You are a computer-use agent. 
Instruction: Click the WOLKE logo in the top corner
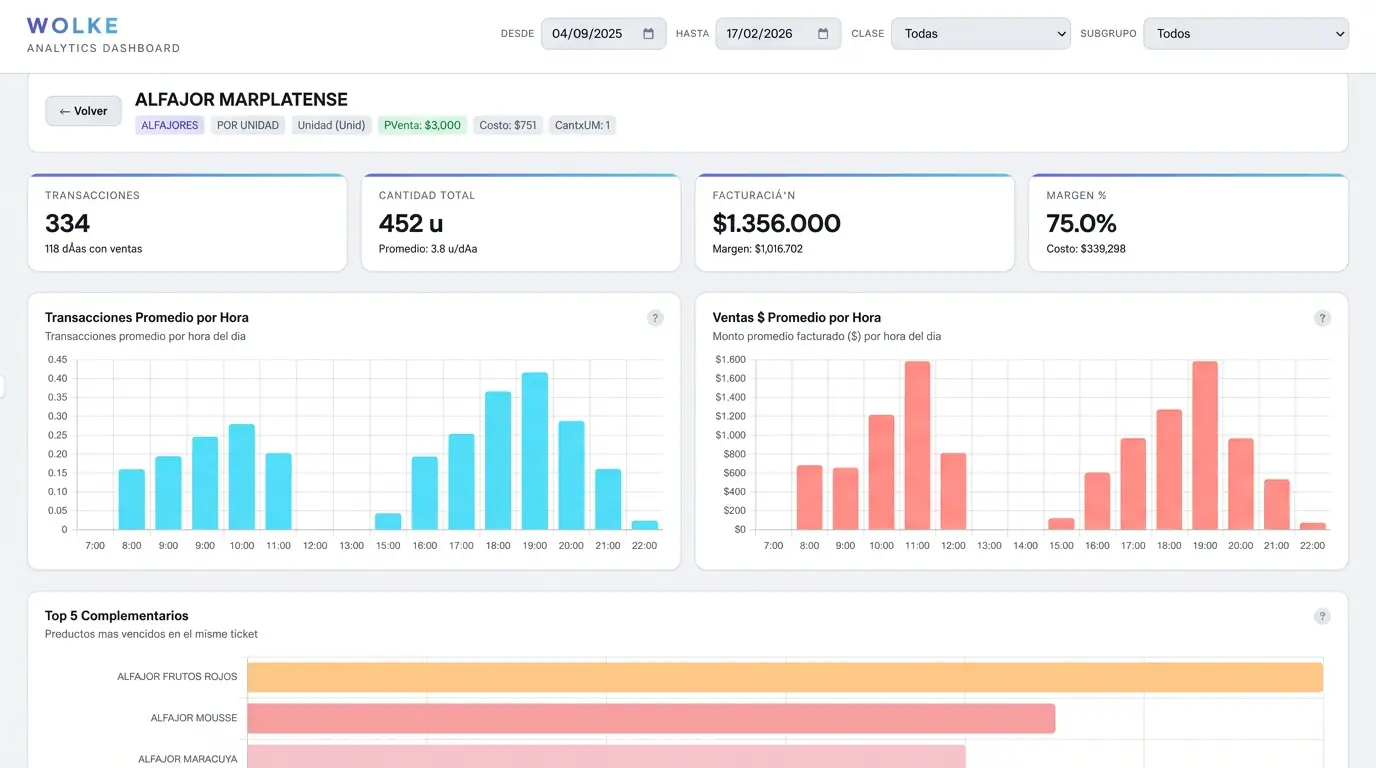[x=70, y=23]
